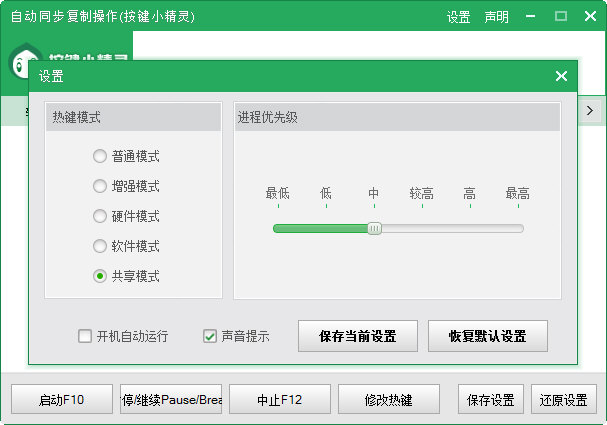Image resolution: width=607 pixels, height=425 pixels.
Task: Toggle the 声音提示 checkbox
Action: coord(209,336)
